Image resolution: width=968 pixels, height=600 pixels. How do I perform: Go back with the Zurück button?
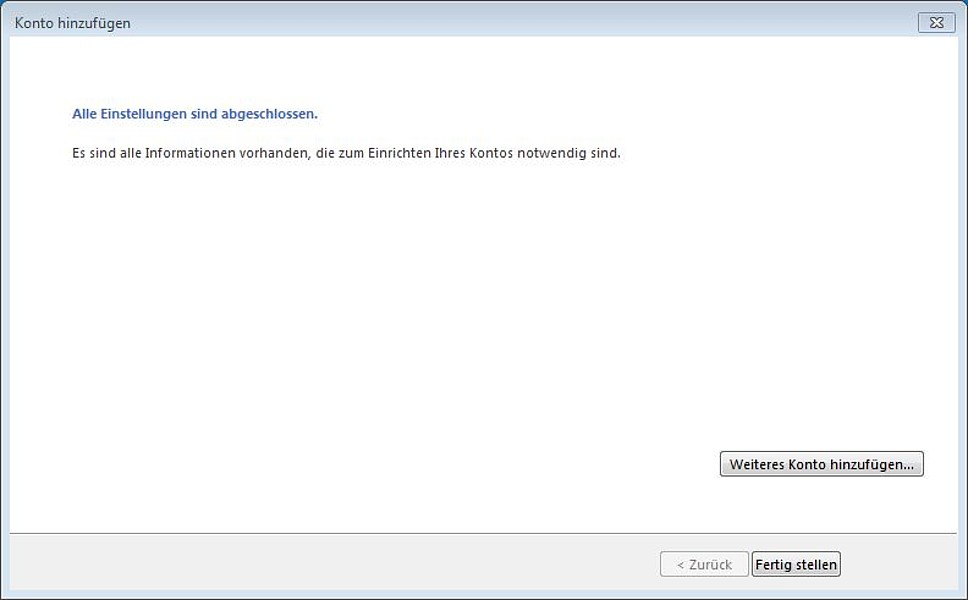click(x=704, y=564)
